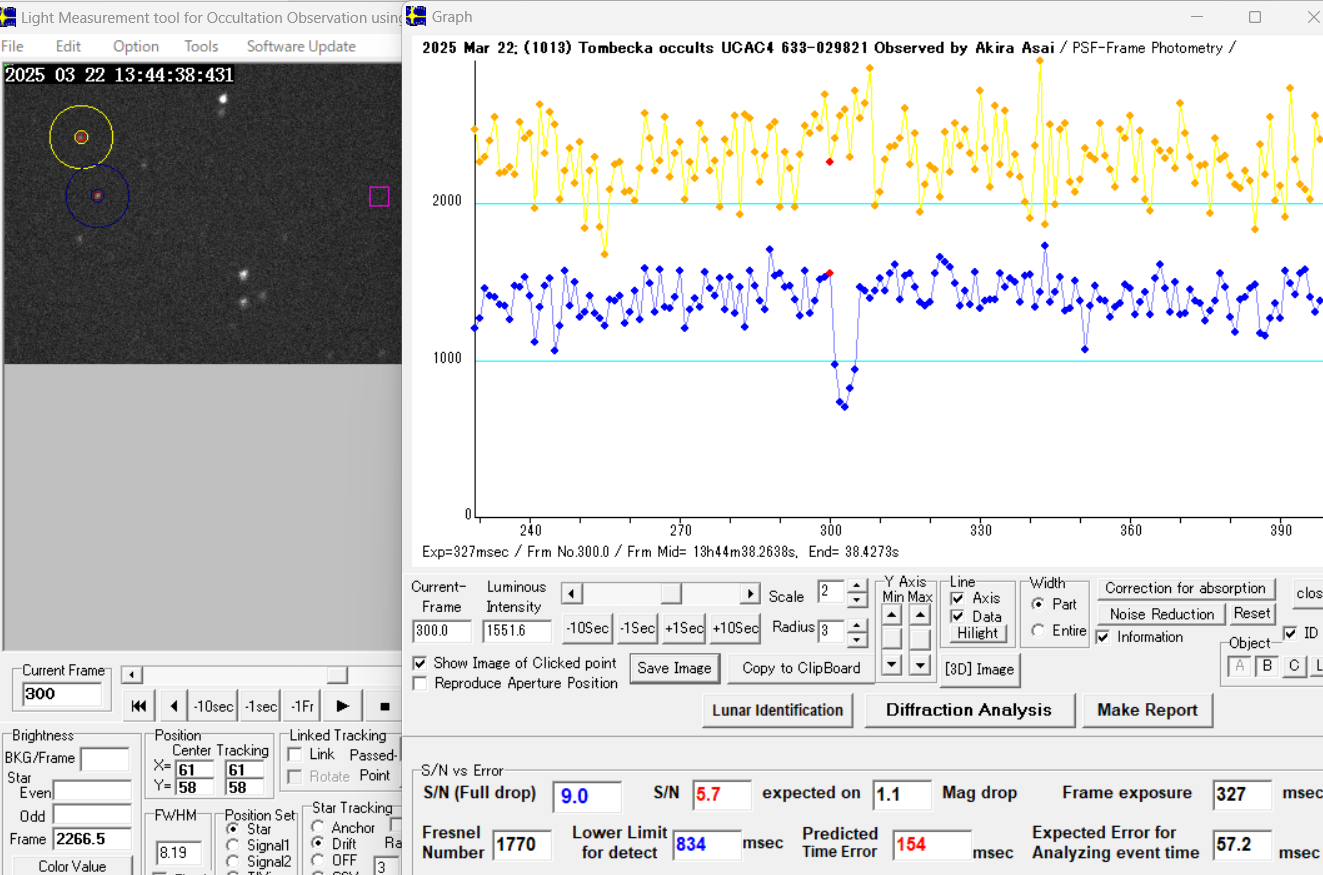Jump to first frame with rewind icon
Viewport: 1323px width, 875px height.
point(139,706)
